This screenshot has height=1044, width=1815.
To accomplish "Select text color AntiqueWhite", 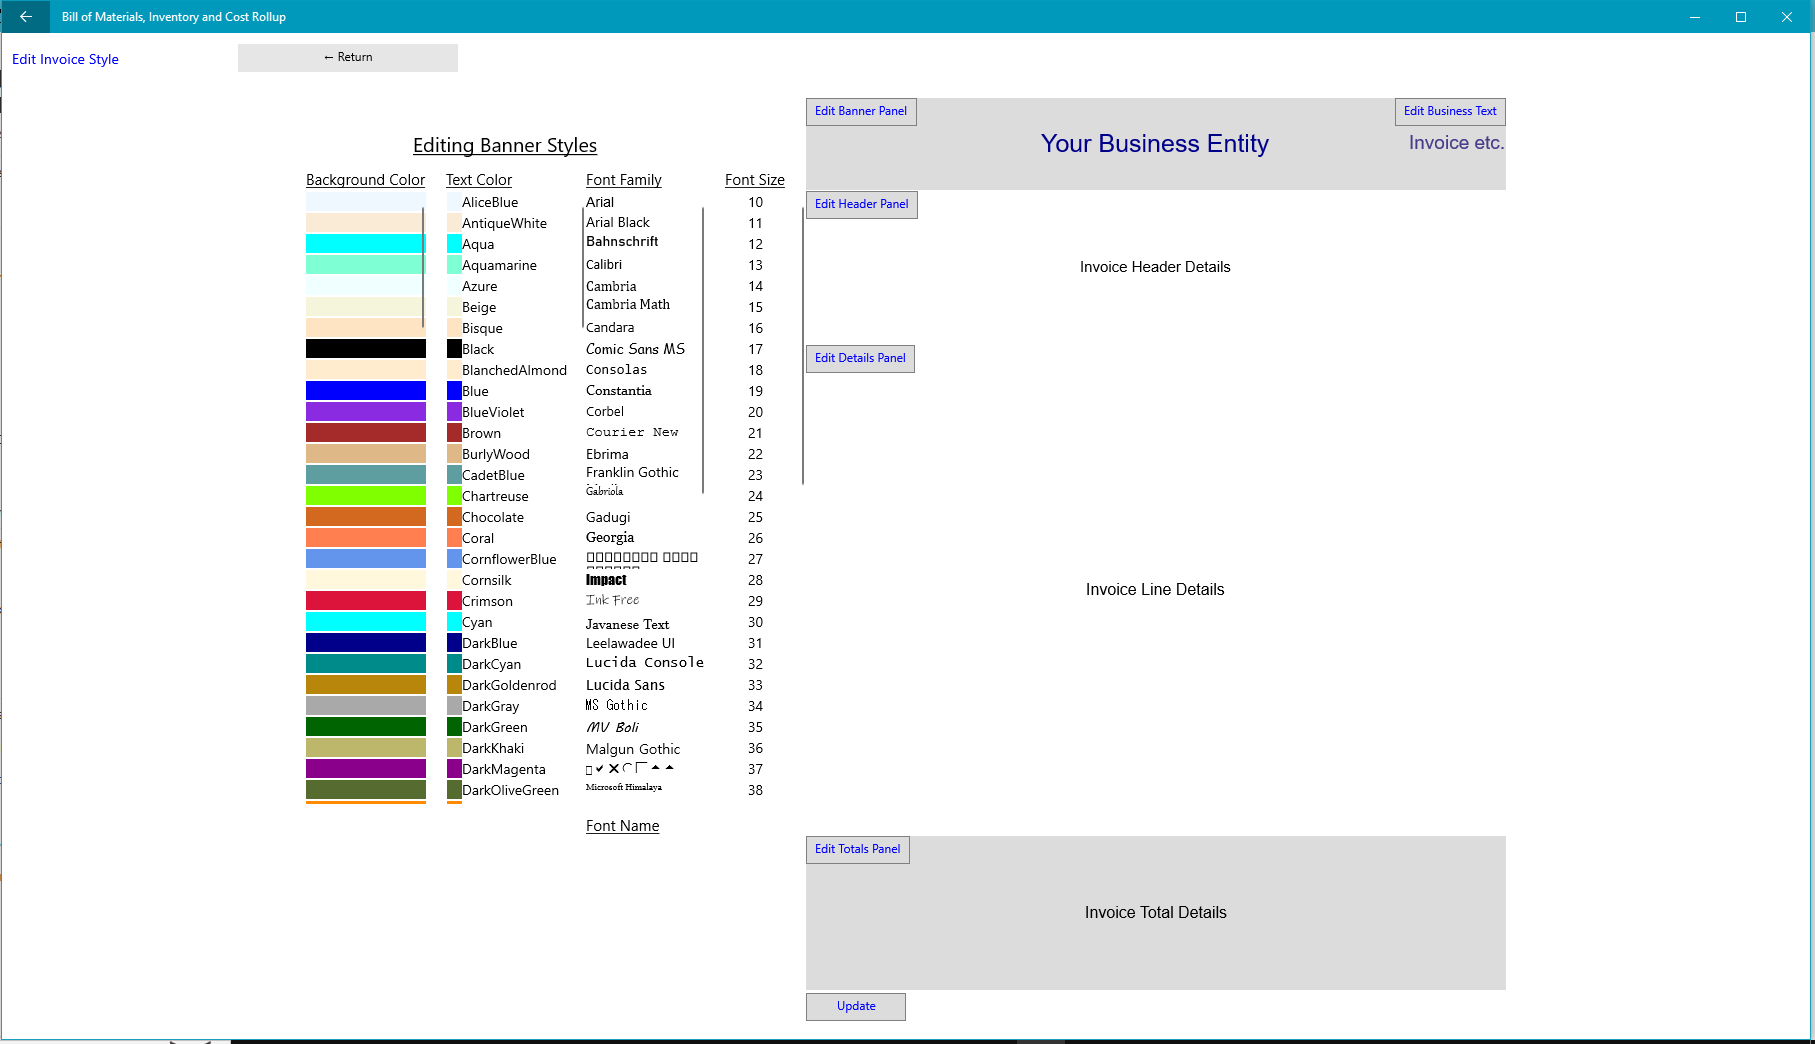I will click(504, 223).
